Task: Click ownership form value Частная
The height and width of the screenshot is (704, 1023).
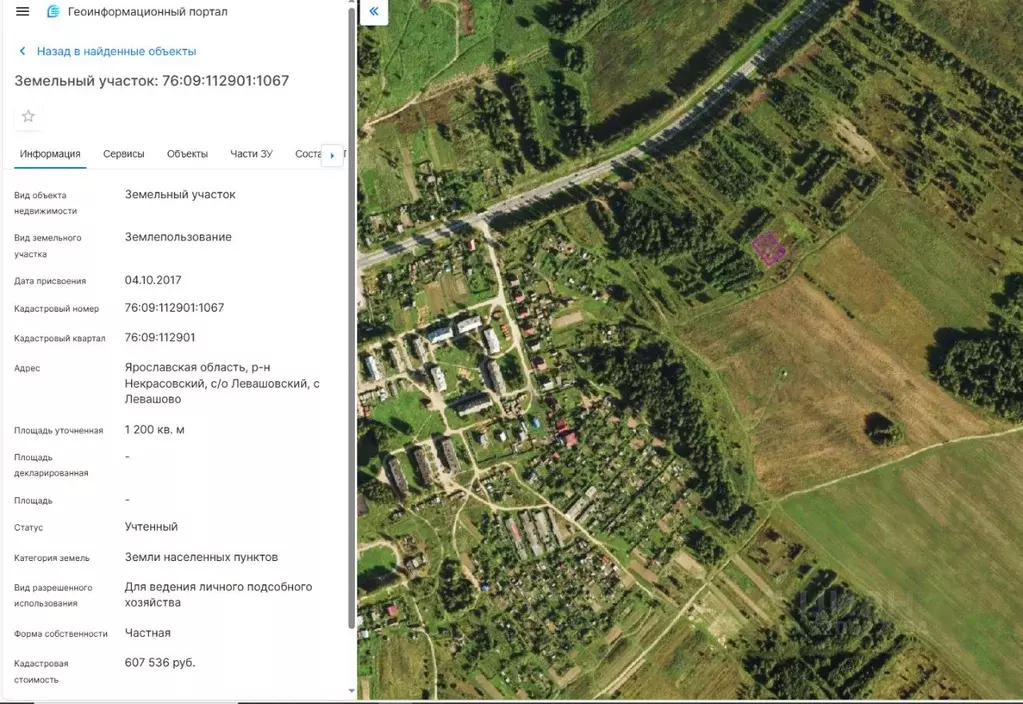Action: pyautogui.click(x=147, y=633)
